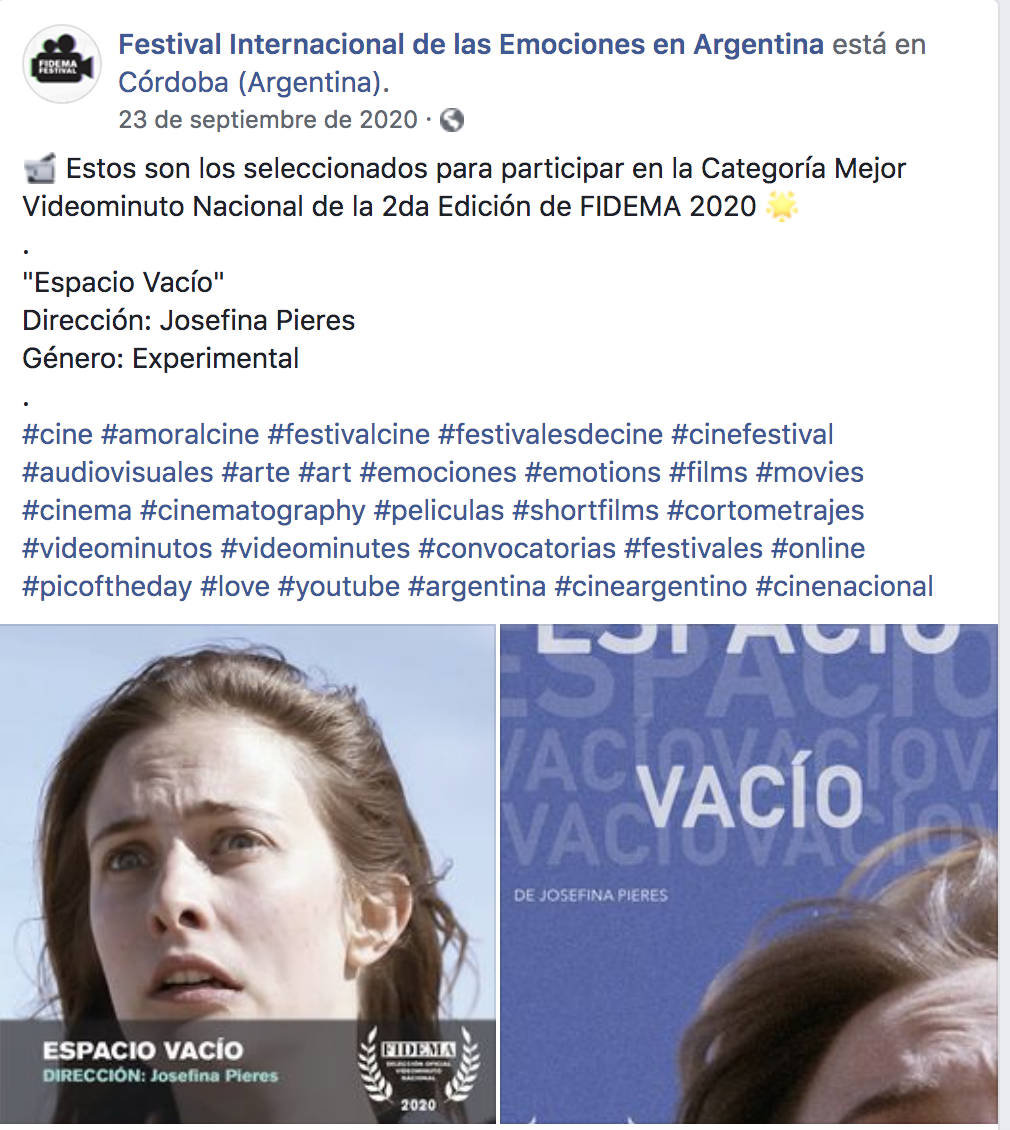The height and width of the screenshot is (1130, 1010).
Task: Follow the #amoralcine hashtag
Action: 180,435
